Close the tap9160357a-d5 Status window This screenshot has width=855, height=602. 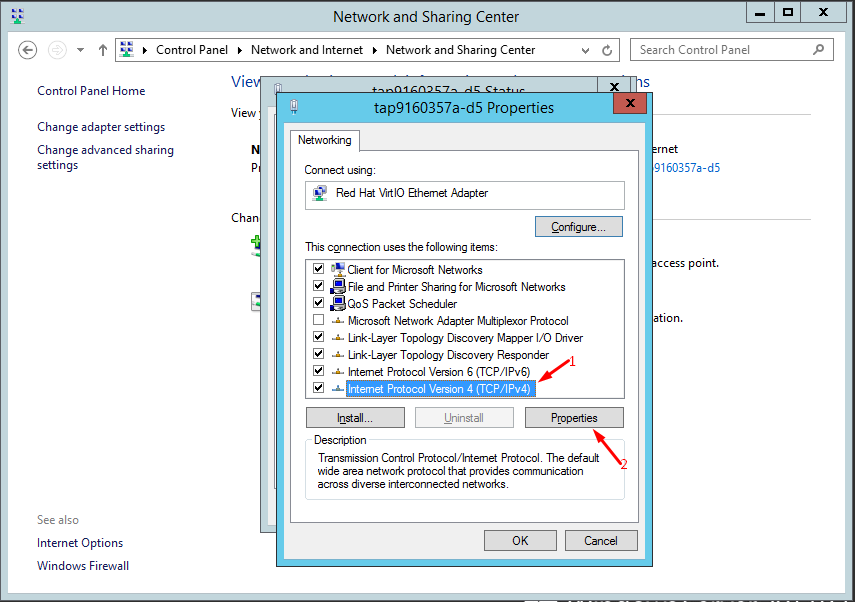[614, 87]
